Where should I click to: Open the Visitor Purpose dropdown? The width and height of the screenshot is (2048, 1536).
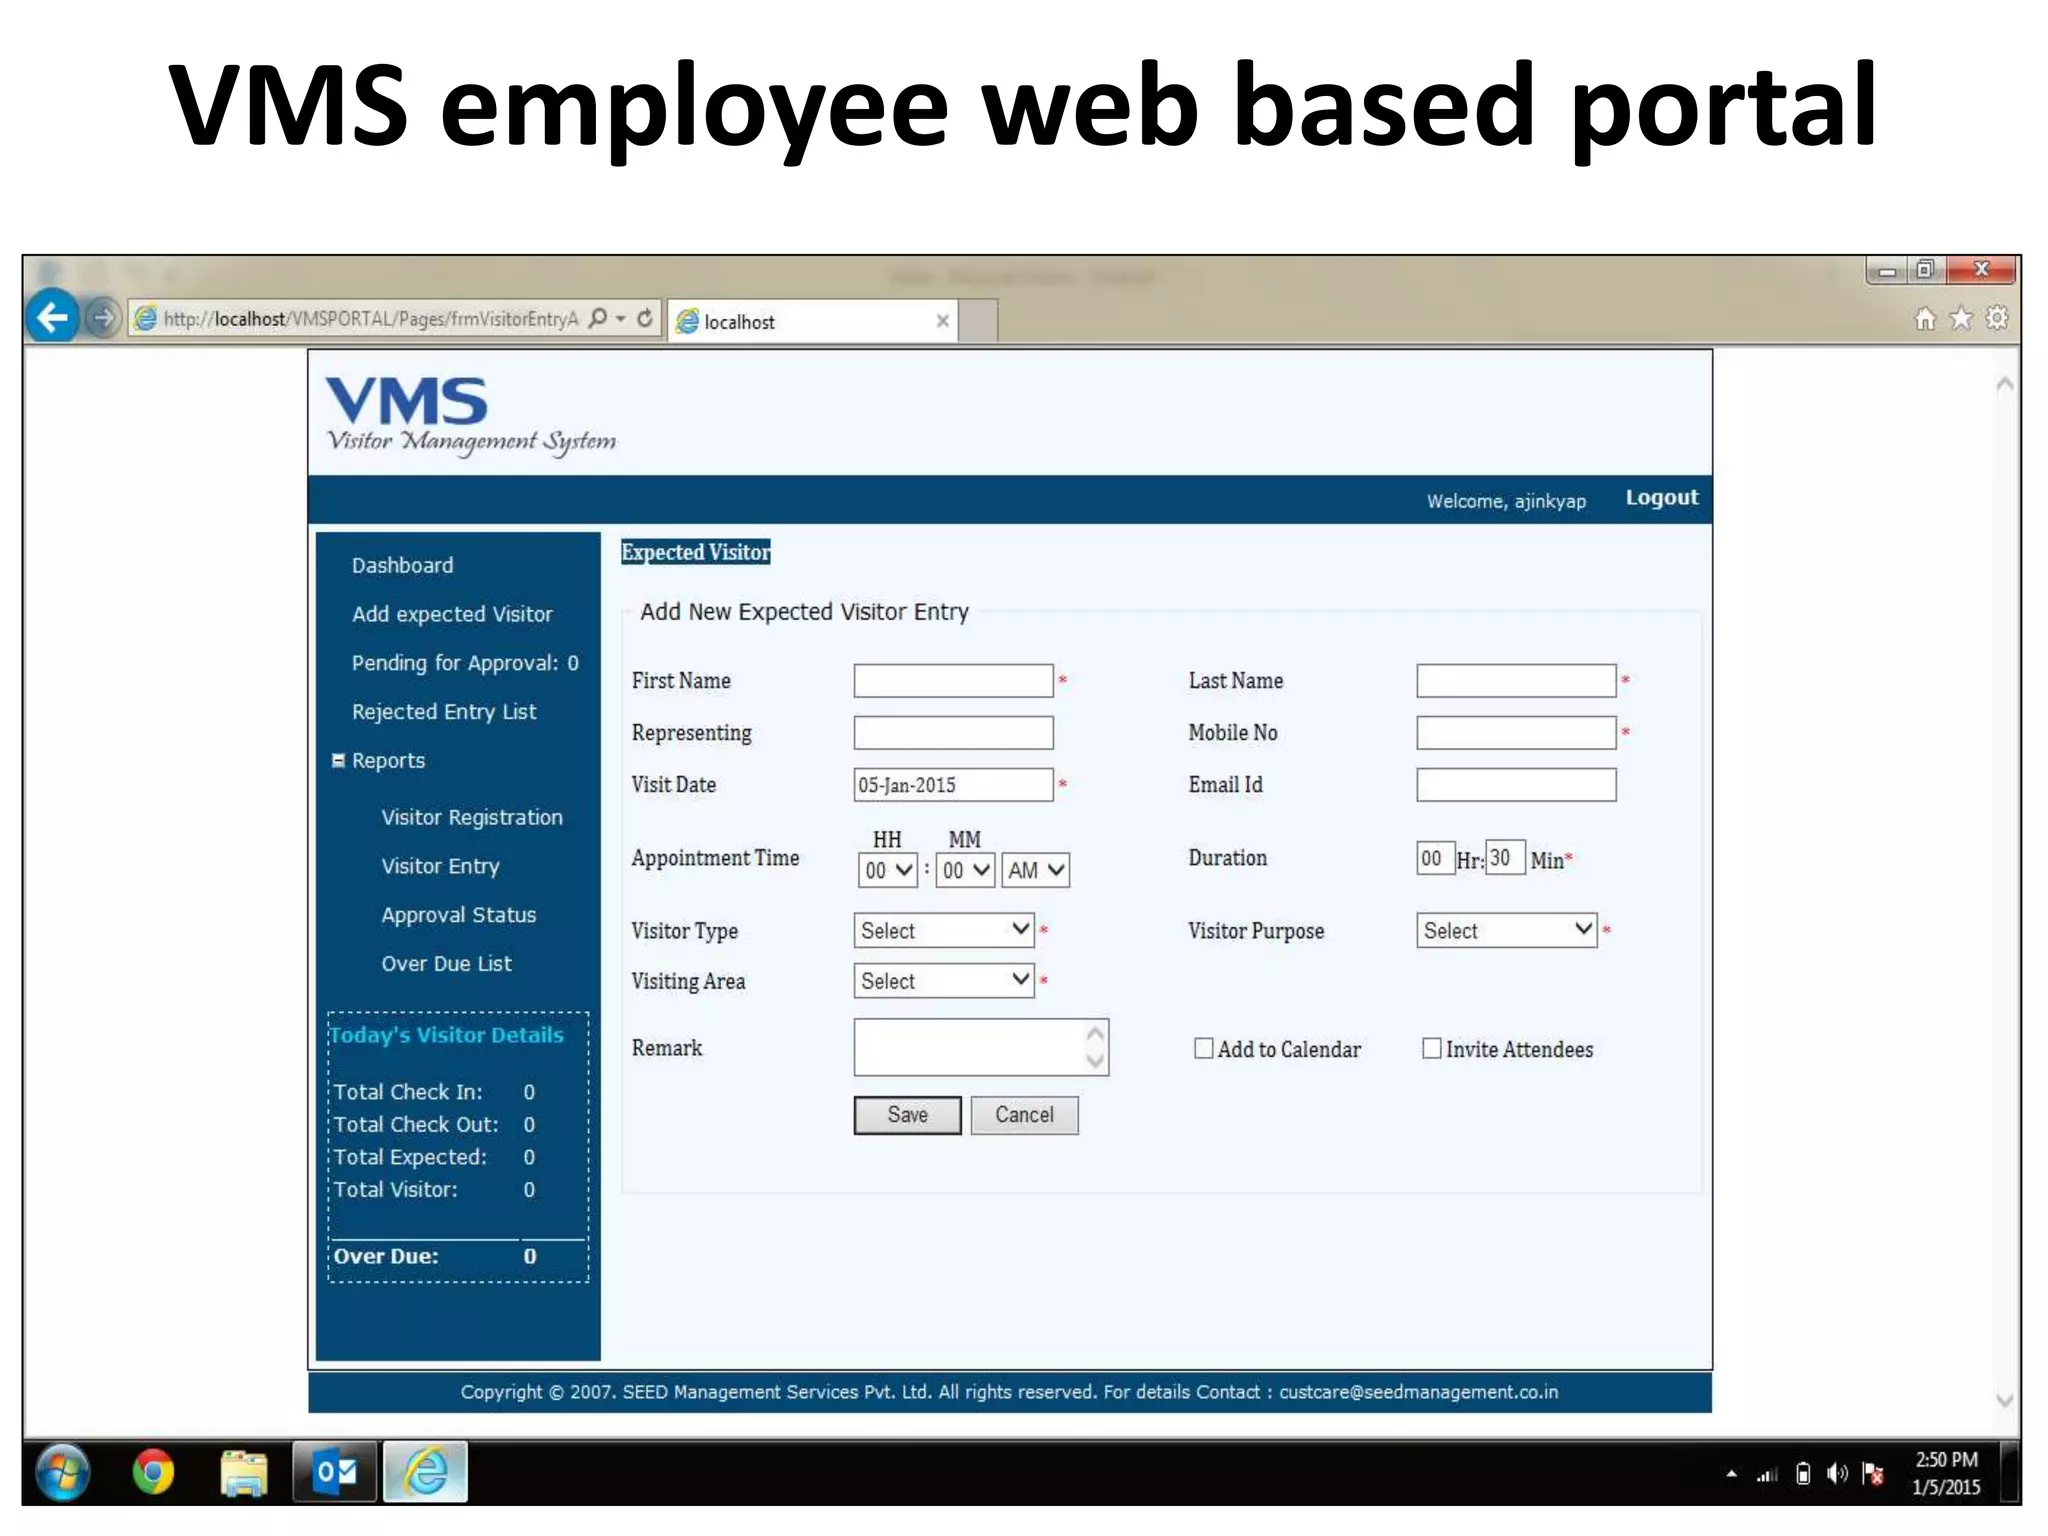coord(1507,930)
